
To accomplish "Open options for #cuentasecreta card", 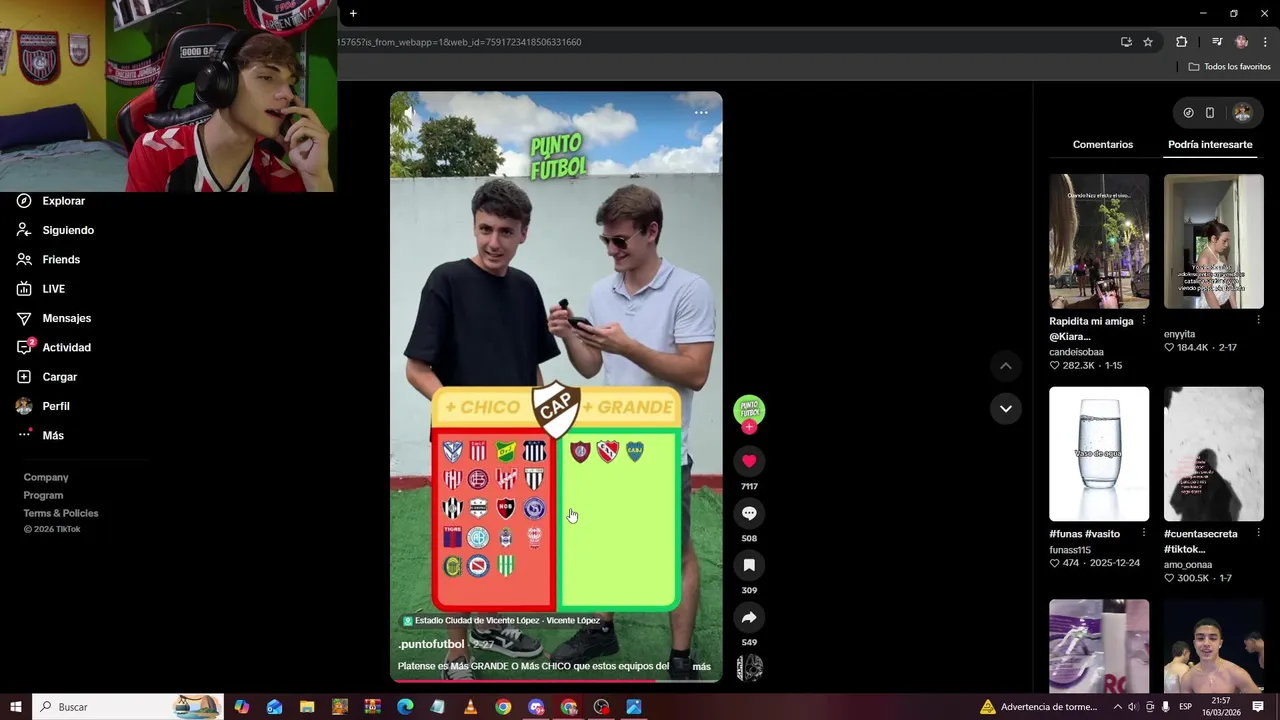I will pyautogui.click(x=1258, y=533).
